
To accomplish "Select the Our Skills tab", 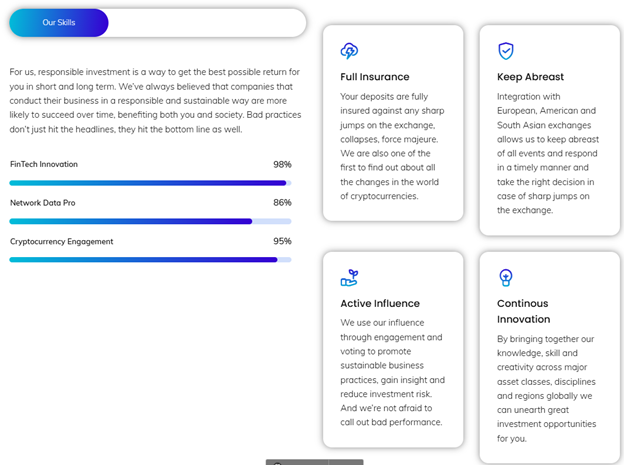I will [56, 22].
